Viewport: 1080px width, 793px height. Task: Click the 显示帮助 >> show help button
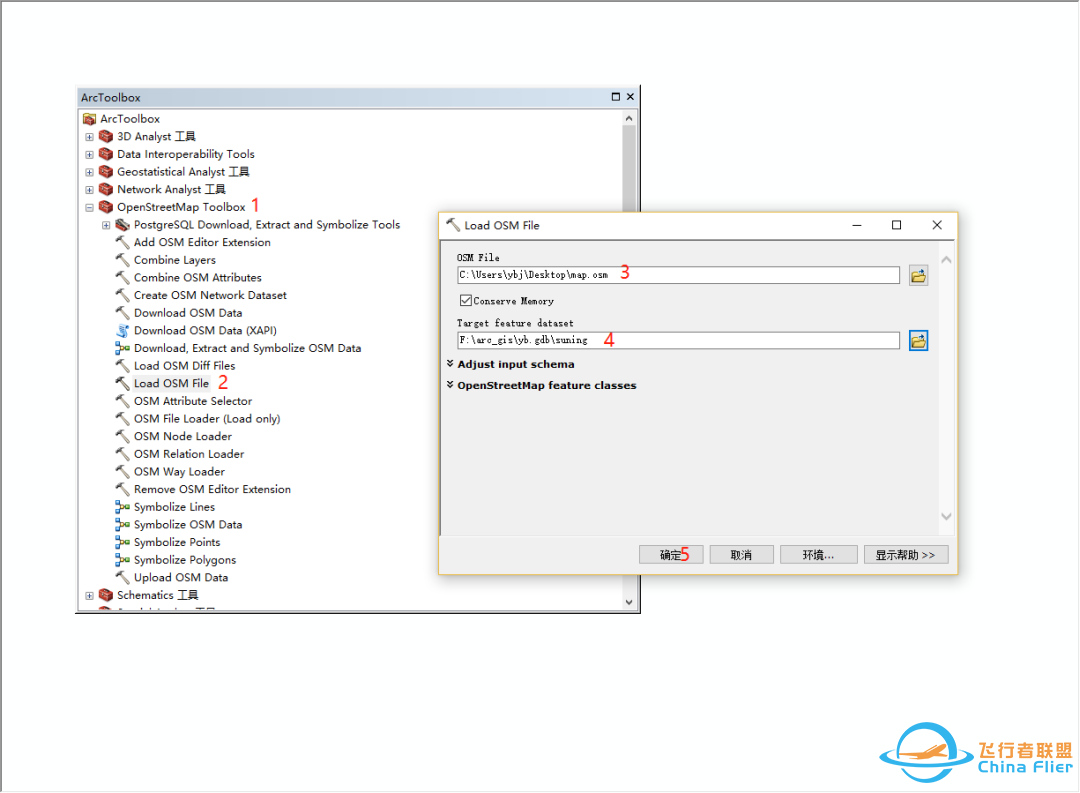pyautogui.click(x=906, y=555)
